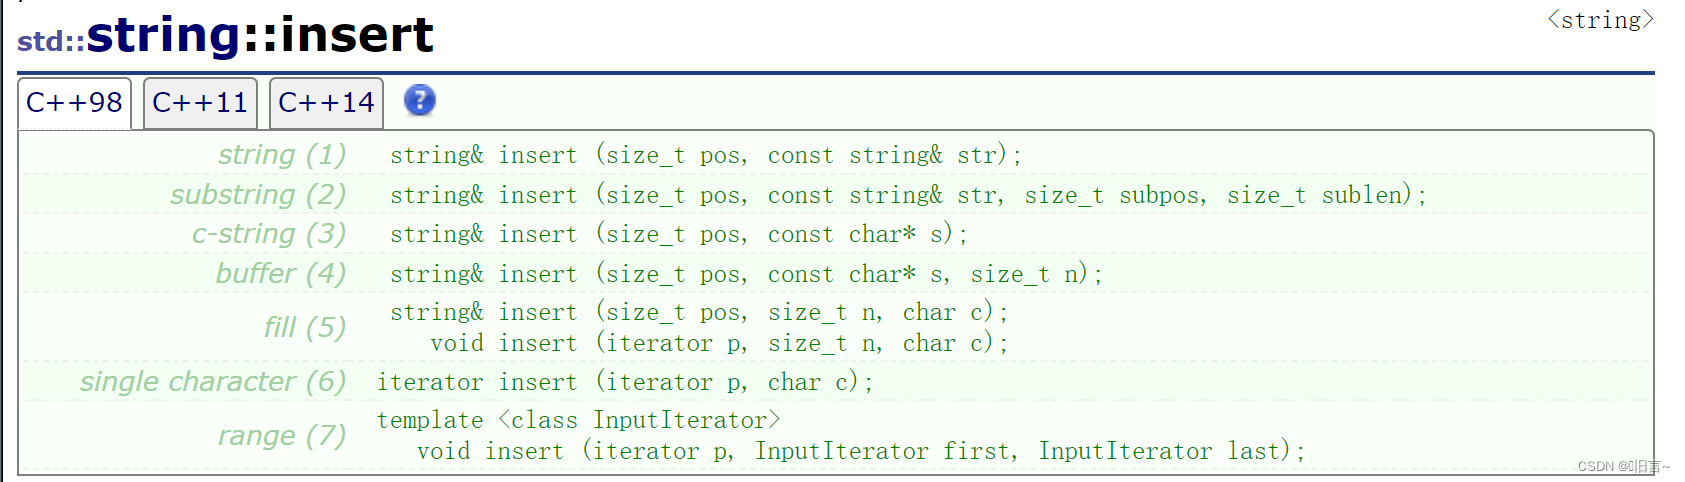Click the void insert fill iterator signature
This screenshot has height=482, width=1685.
tap(719, 343)
